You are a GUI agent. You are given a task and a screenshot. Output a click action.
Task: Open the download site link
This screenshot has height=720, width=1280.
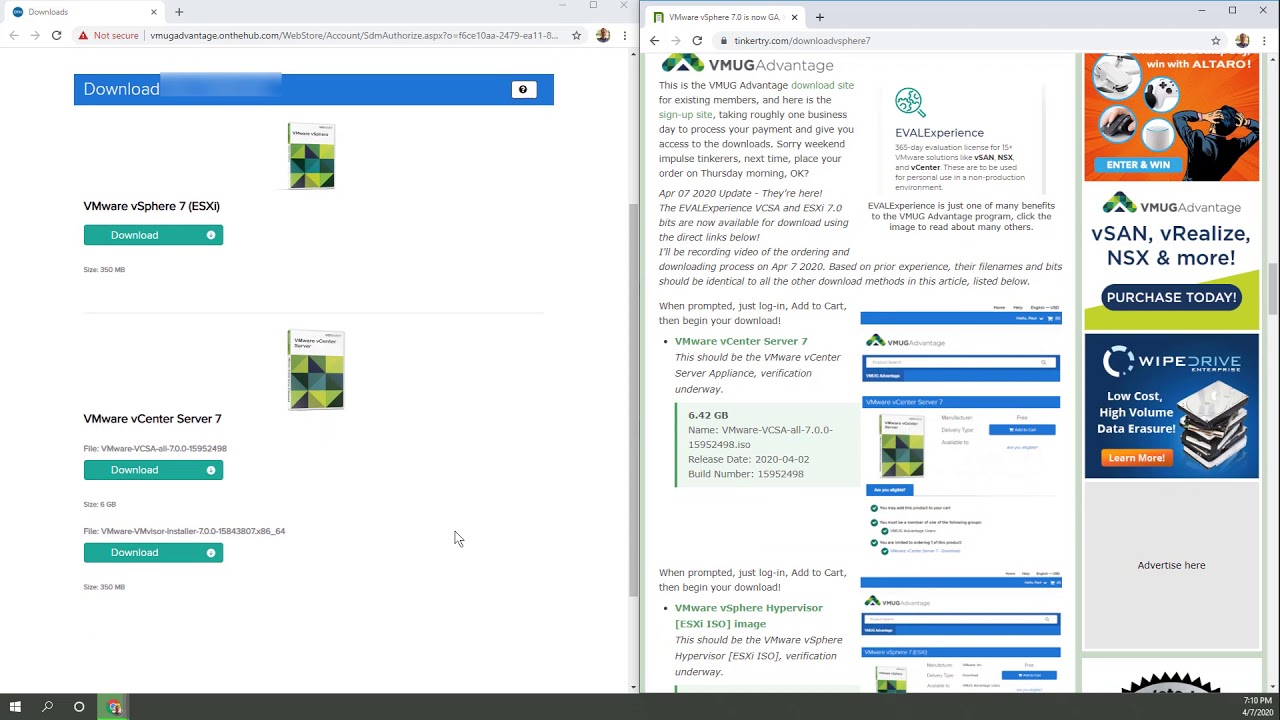tap(822, 85)
